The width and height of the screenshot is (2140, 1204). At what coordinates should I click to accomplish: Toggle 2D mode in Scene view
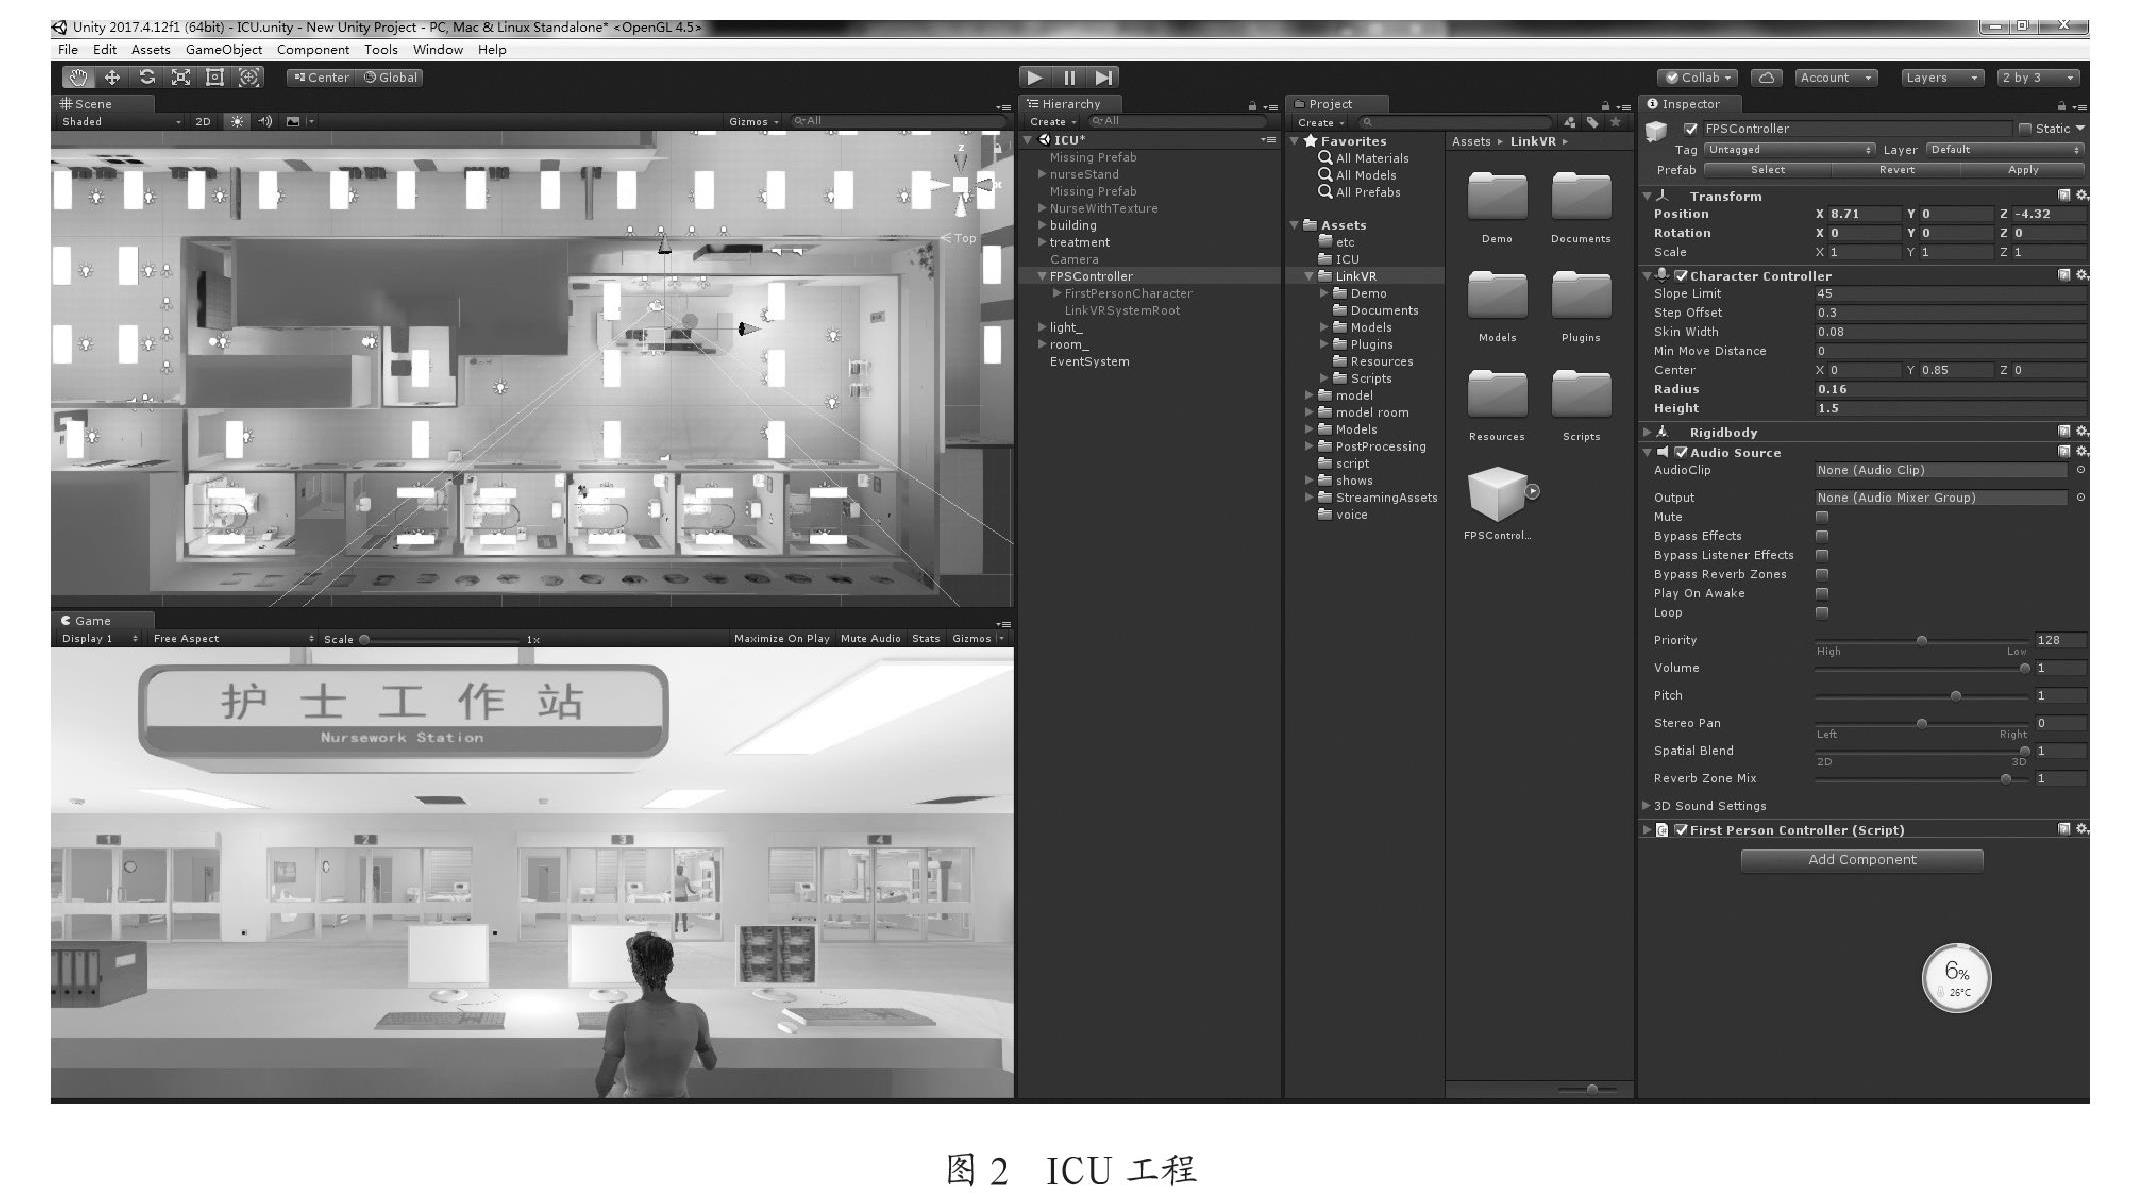(x=203, y=121)
